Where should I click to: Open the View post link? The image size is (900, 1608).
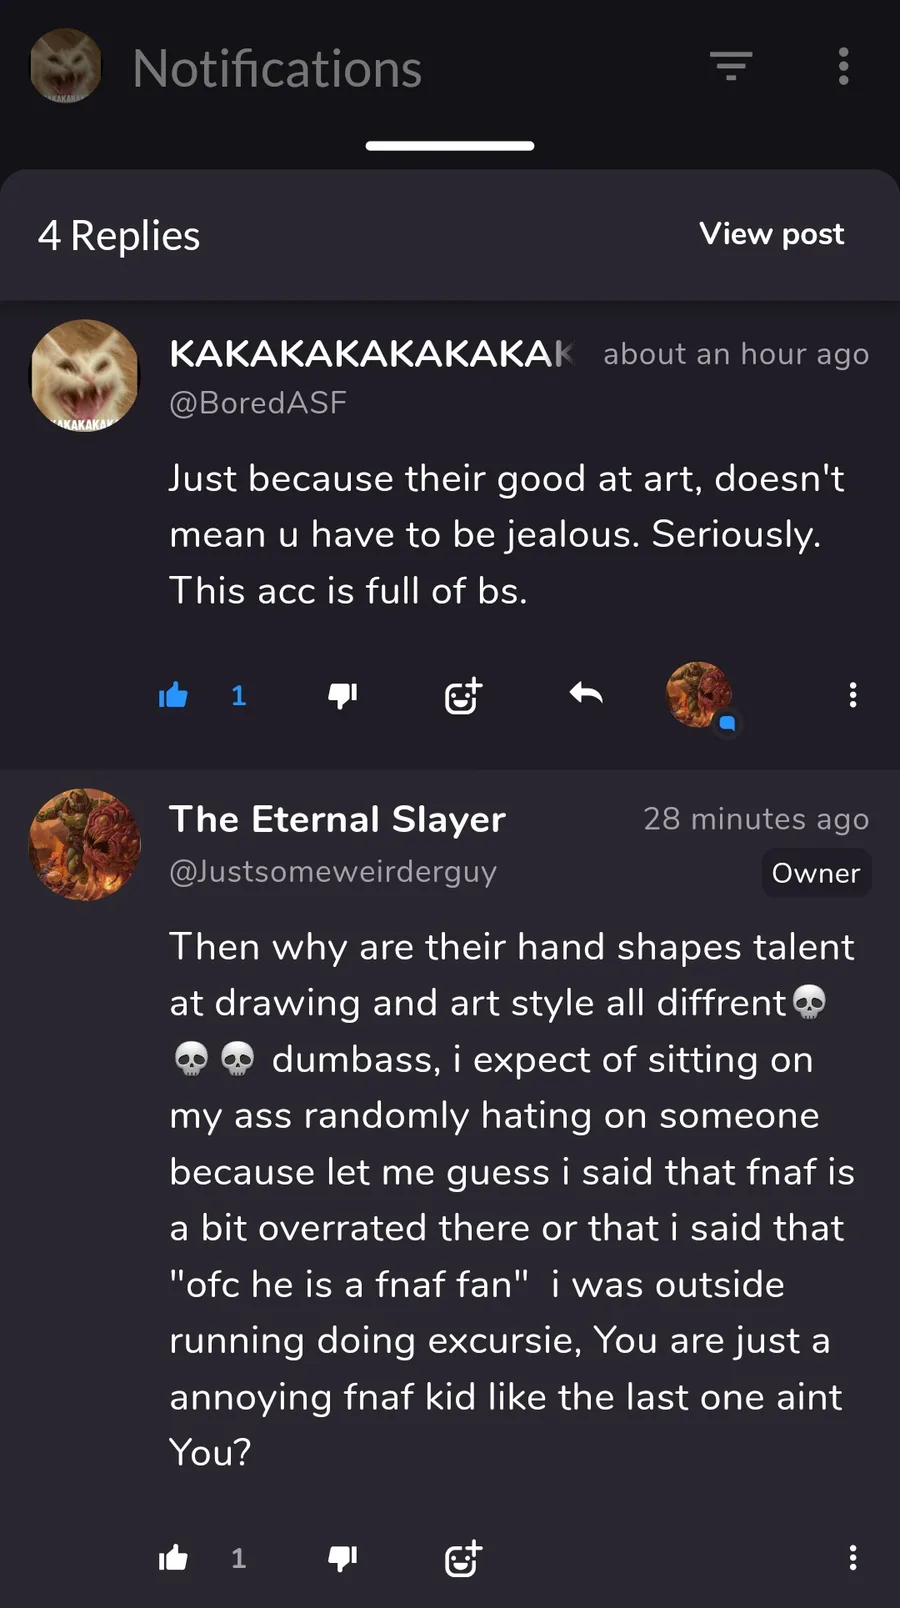(771, 234)
